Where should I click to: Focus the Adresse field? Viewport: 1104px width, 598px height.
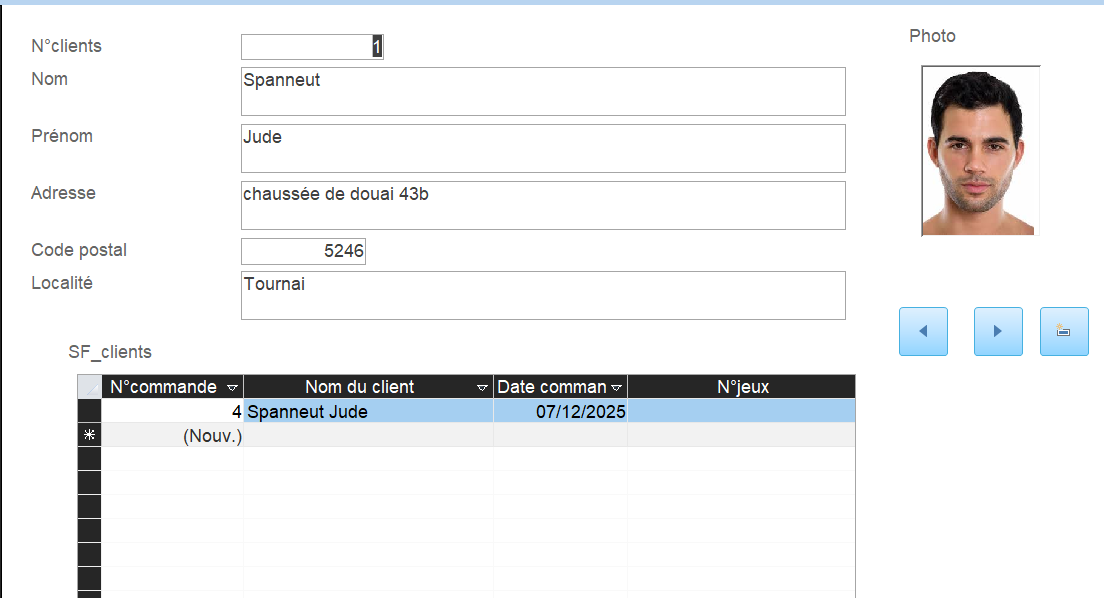pos(543,205)
